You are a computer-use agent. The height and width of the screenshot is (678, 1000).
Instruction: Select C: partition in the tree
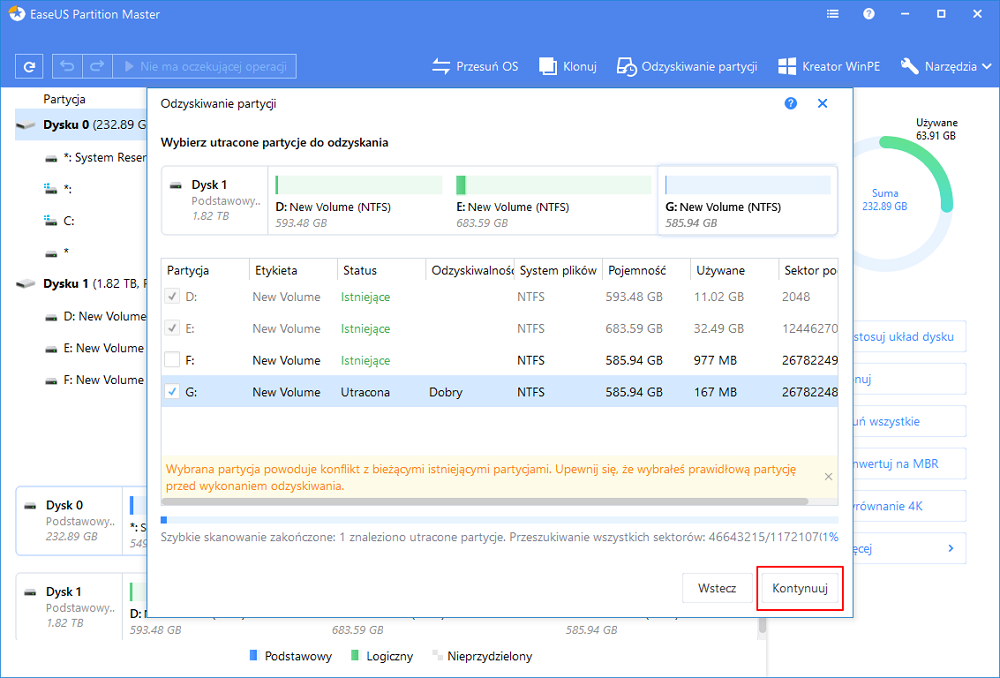pos(59,221)
